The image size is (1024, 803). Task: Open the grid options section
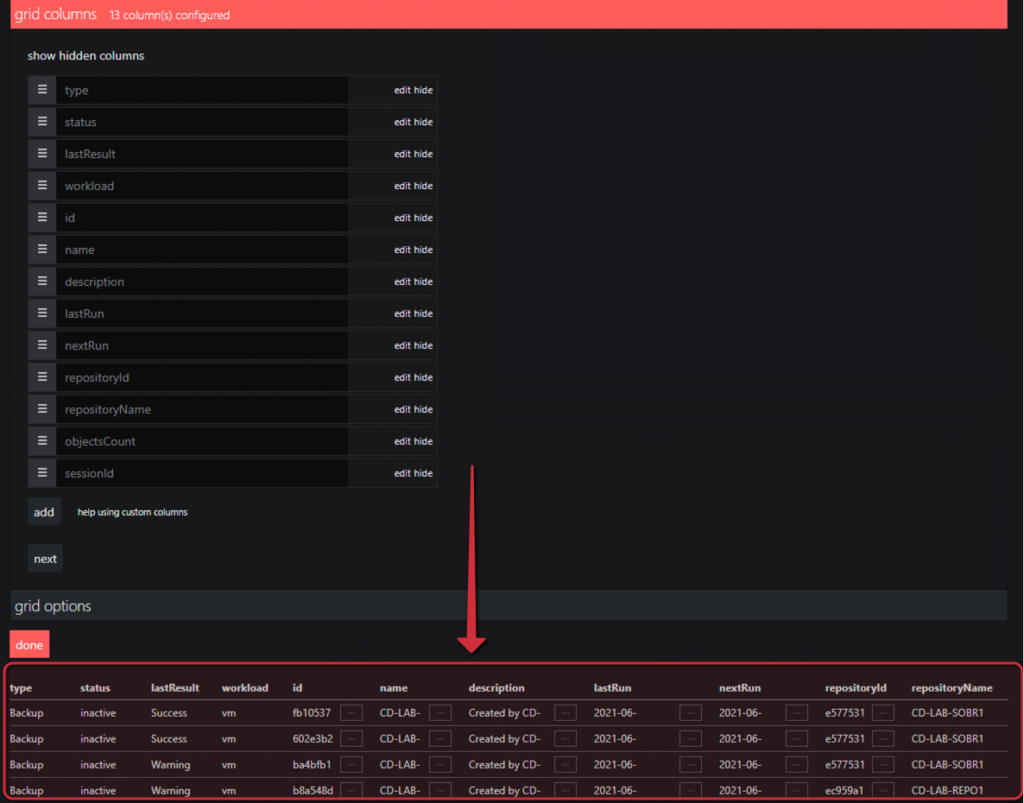tap(52, 605)
